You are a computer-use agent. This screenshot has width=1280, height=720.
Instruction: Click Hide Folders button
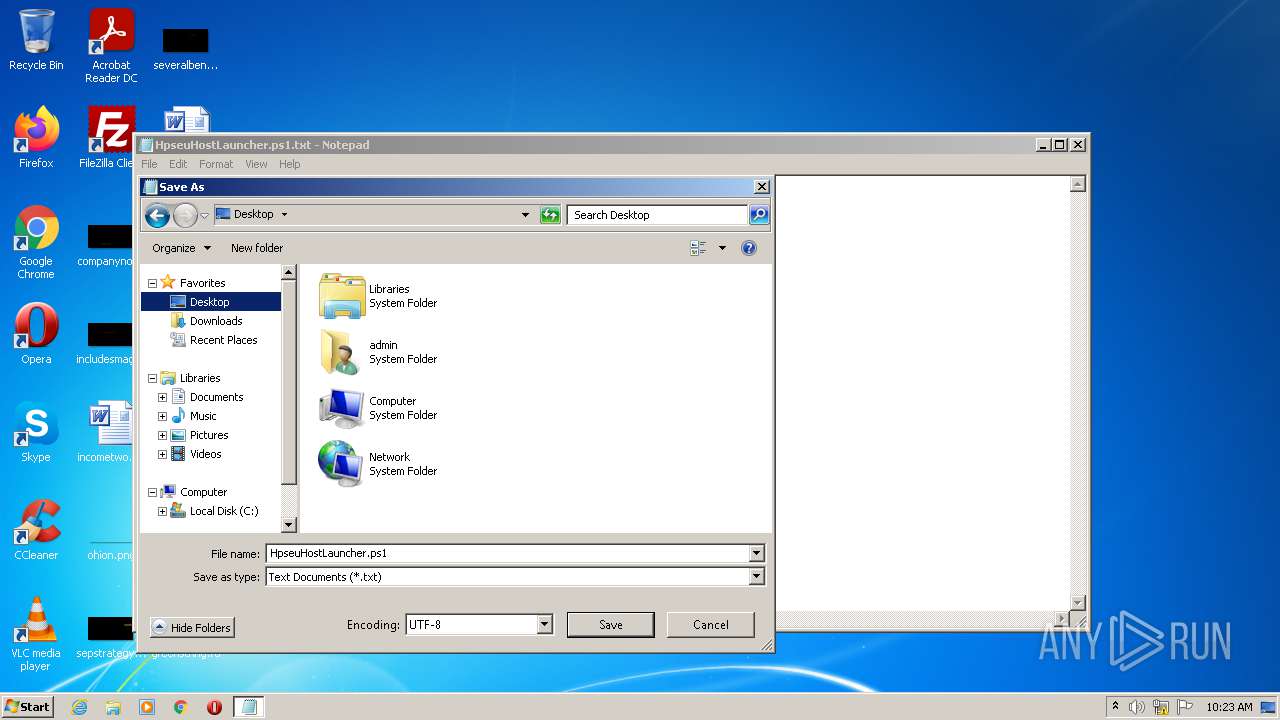point(192,628)
